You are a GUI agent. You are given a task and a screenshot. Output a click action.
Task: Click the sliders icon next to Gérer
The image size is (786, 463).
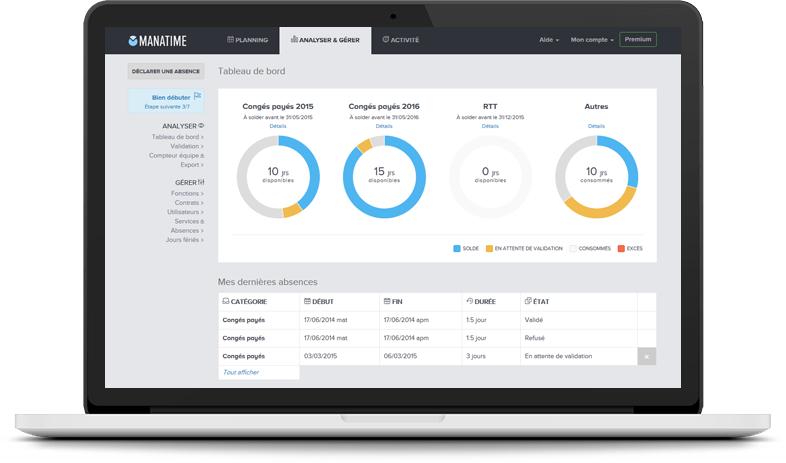pyautogui.click(x=201, y=182)
